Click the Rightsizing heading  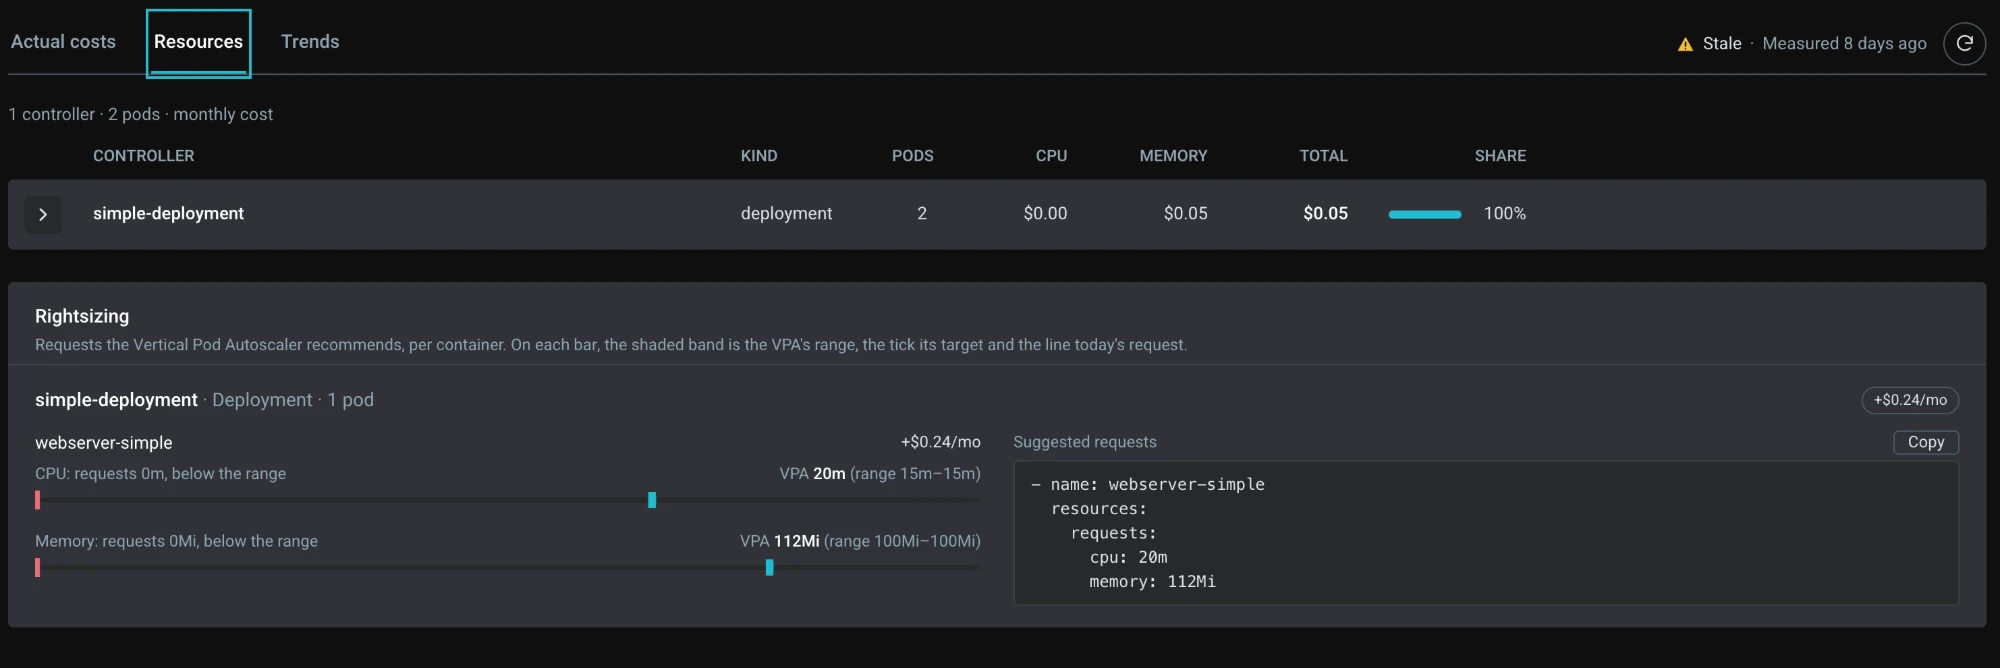(x=82, y=316)
